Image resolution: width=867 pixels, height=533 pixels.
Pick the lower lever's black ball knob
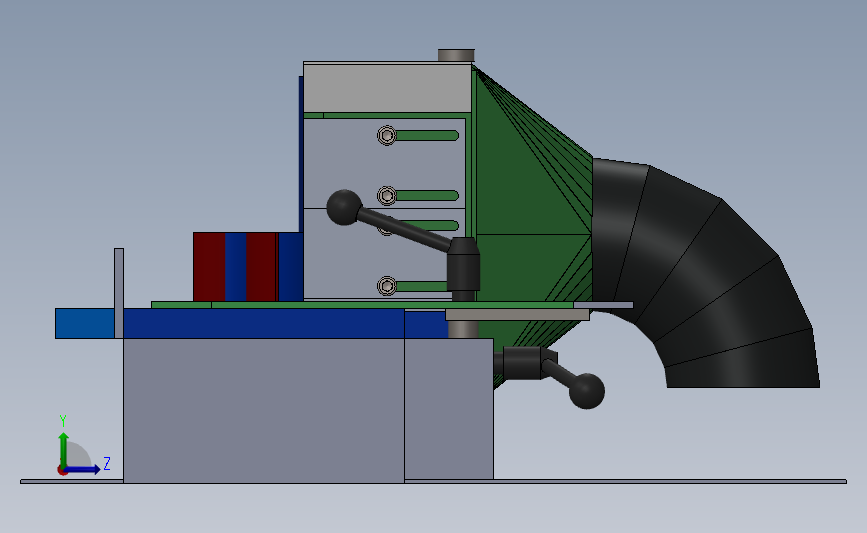coord(587,391)
